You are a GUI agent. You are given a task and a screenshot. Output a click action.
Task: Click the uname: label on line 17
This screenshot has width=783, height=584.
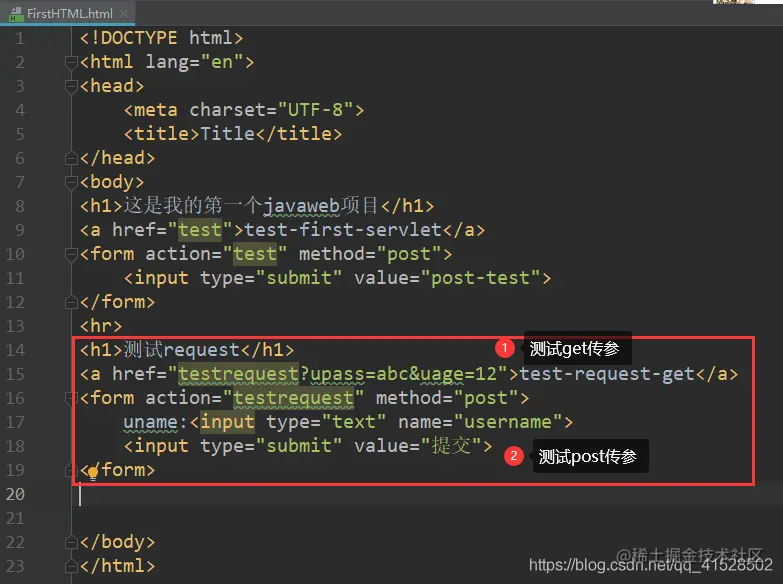155,422
